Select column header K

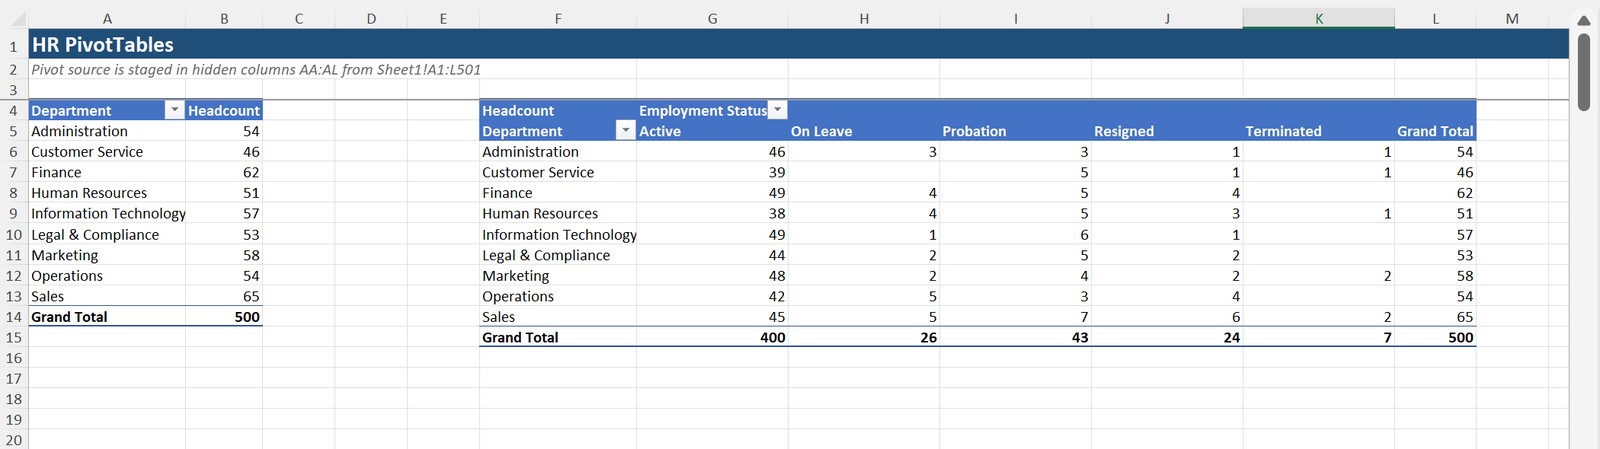[1319, 18]
